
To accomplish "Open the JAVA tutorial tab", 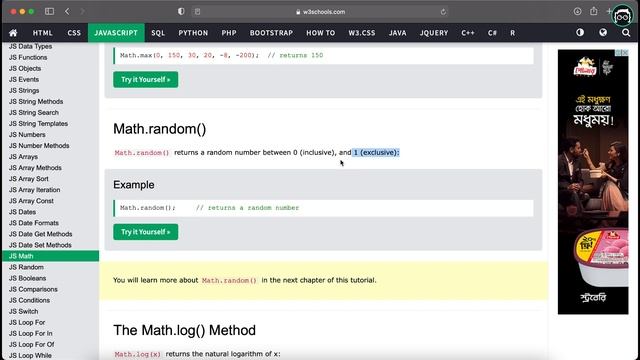I will pyautogui.click(x=398, y=33).
